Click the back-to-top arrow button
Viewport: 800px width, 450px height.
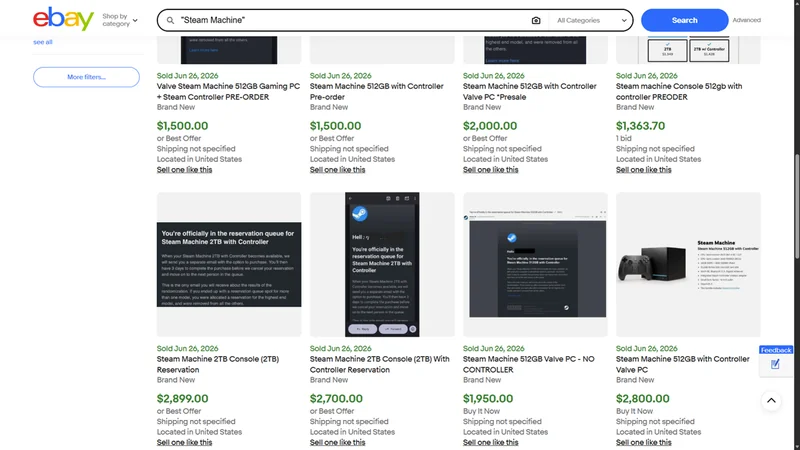tap(771, 401)
